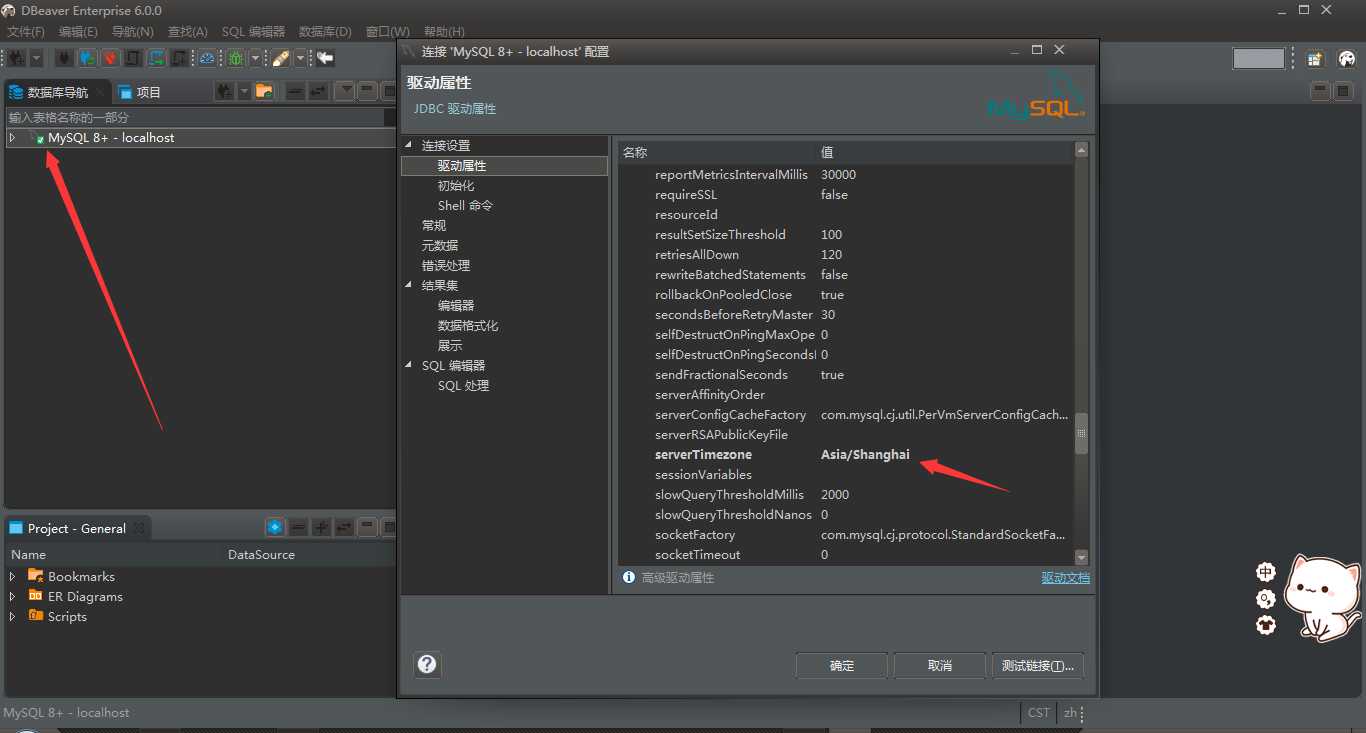Click the properties list scroll down arrow
This screenshot has width=1366, height=733.
[1081, 557]
